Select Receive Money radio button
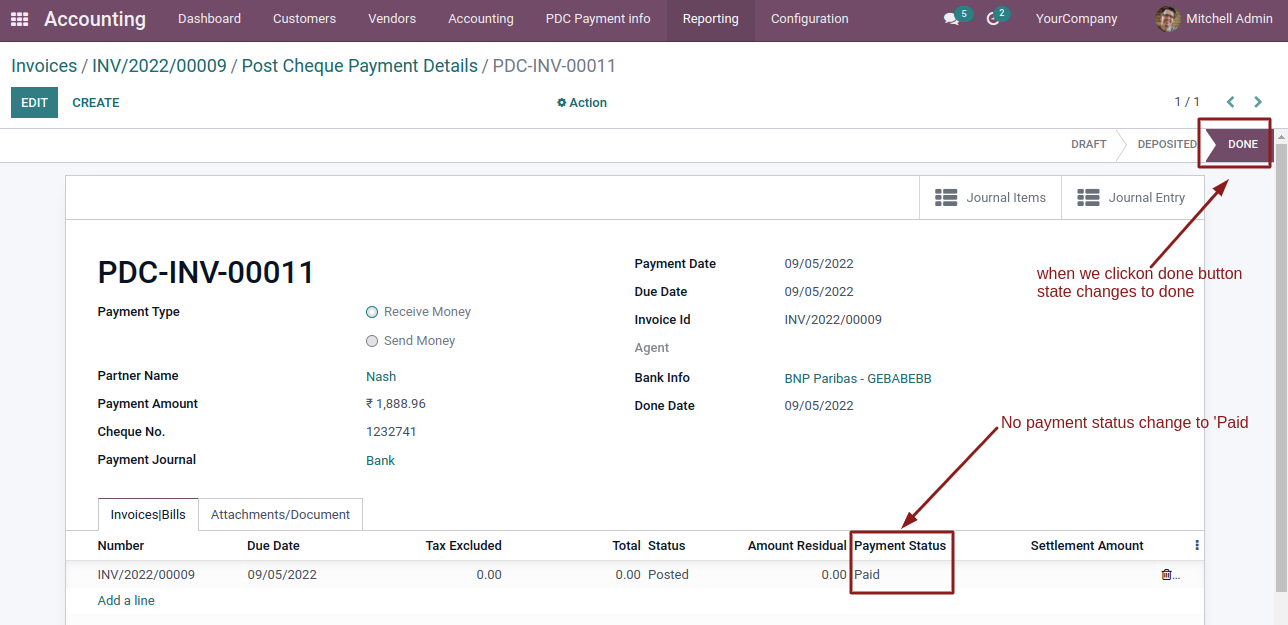The height and width of the screenshot is (625, 1288). click(372, 312)
